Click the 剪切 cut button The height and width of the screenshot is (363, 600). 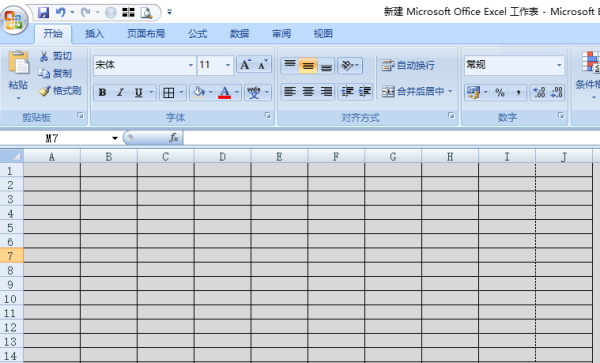click(x=55, y=56)
